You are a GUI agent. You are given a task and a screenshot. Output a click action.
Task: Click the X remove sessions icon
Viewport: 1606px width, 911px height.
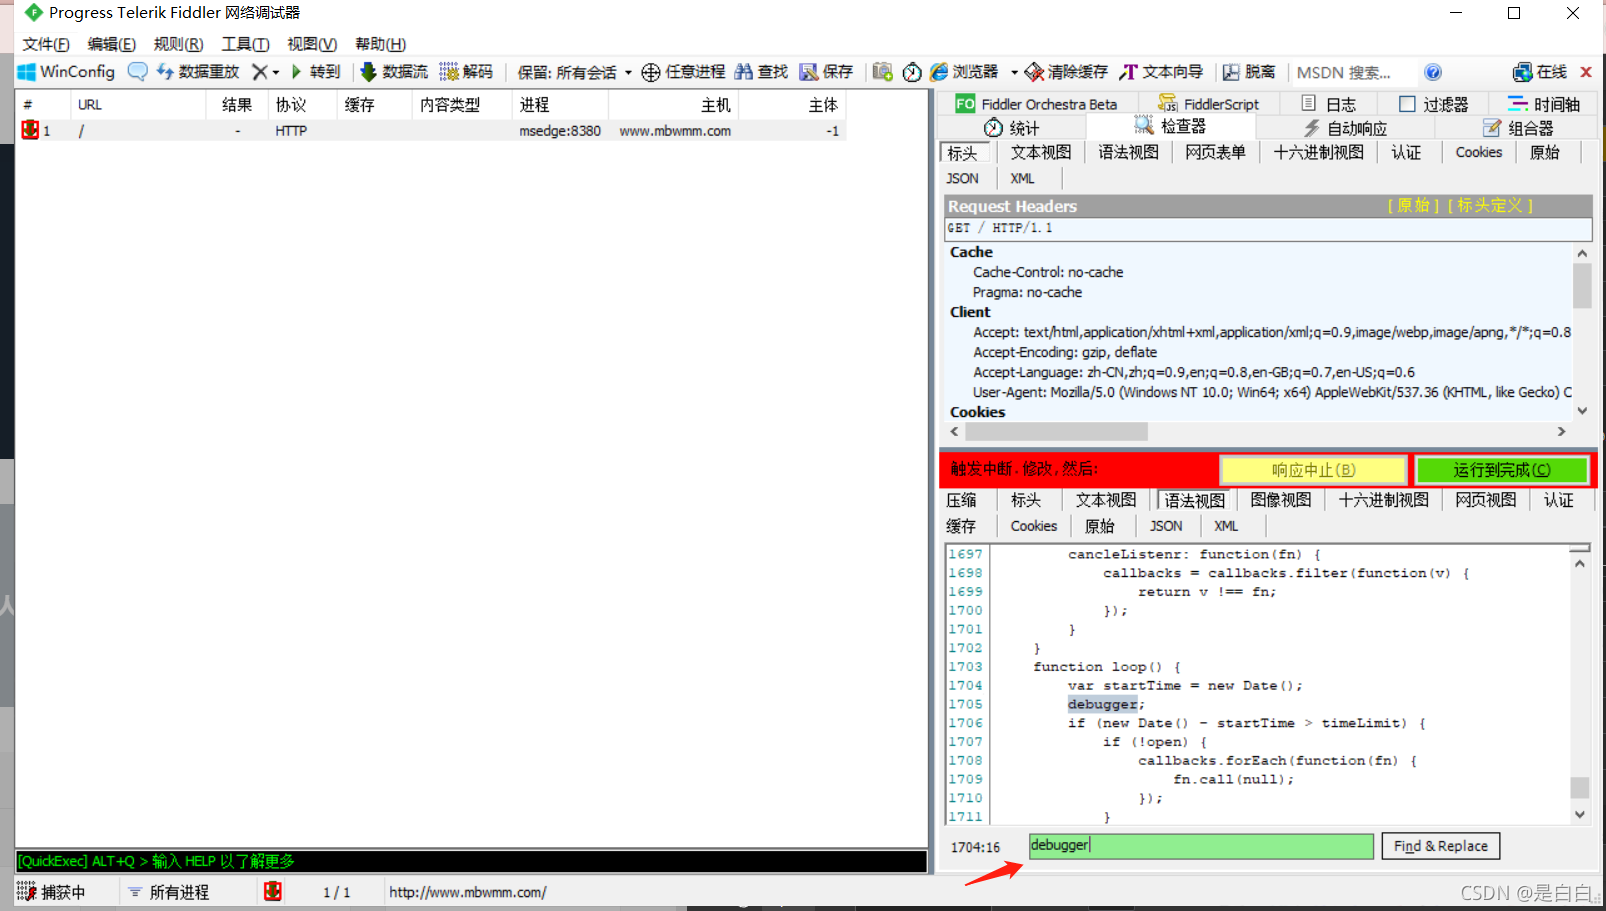pos(259,72)
